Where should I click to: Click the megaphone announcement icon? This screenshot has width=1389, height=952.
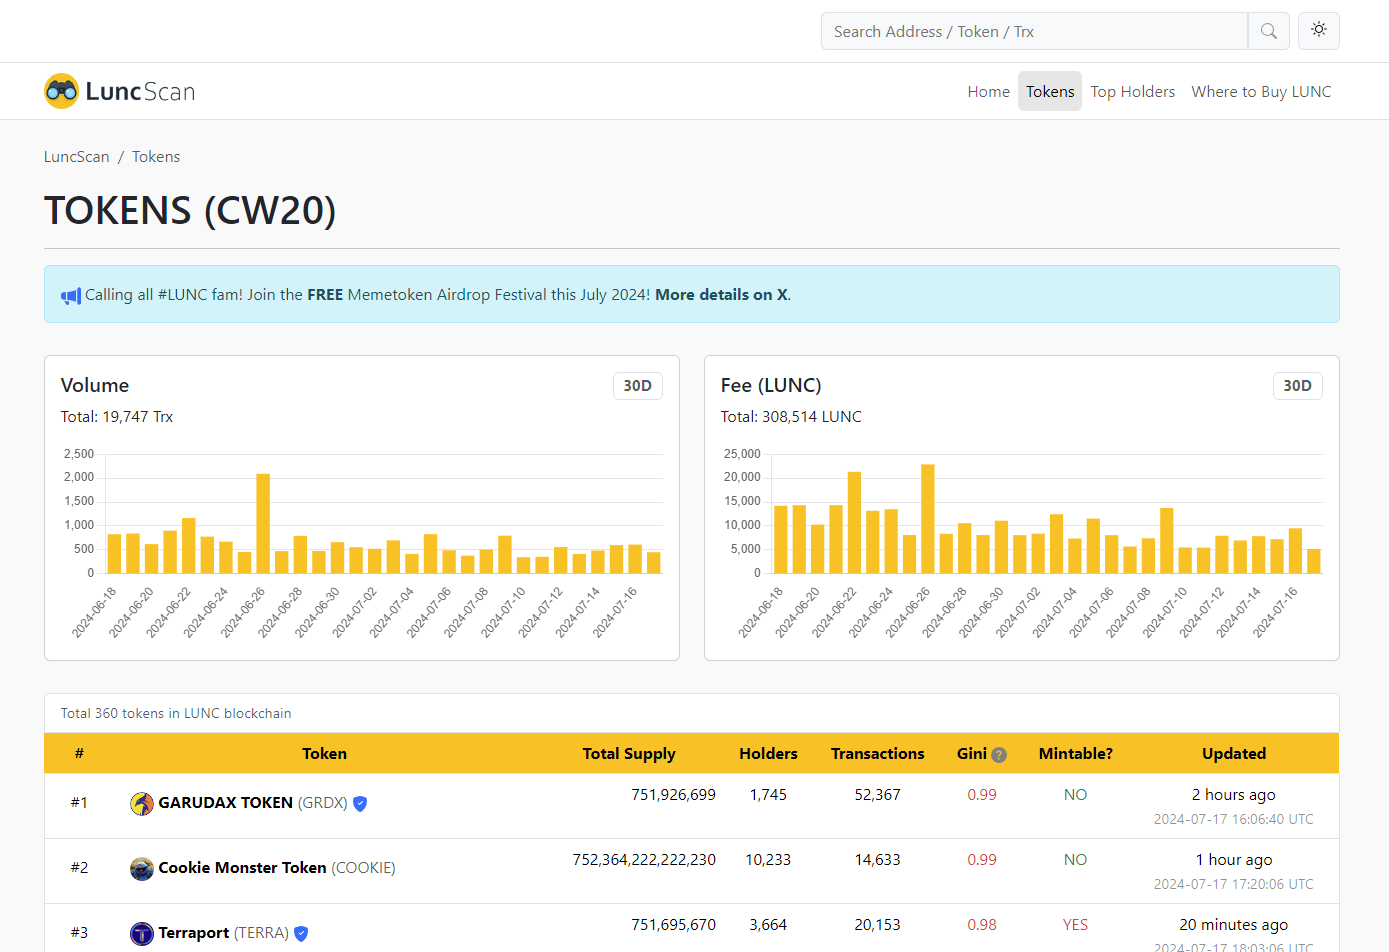(x=70, y=296)
